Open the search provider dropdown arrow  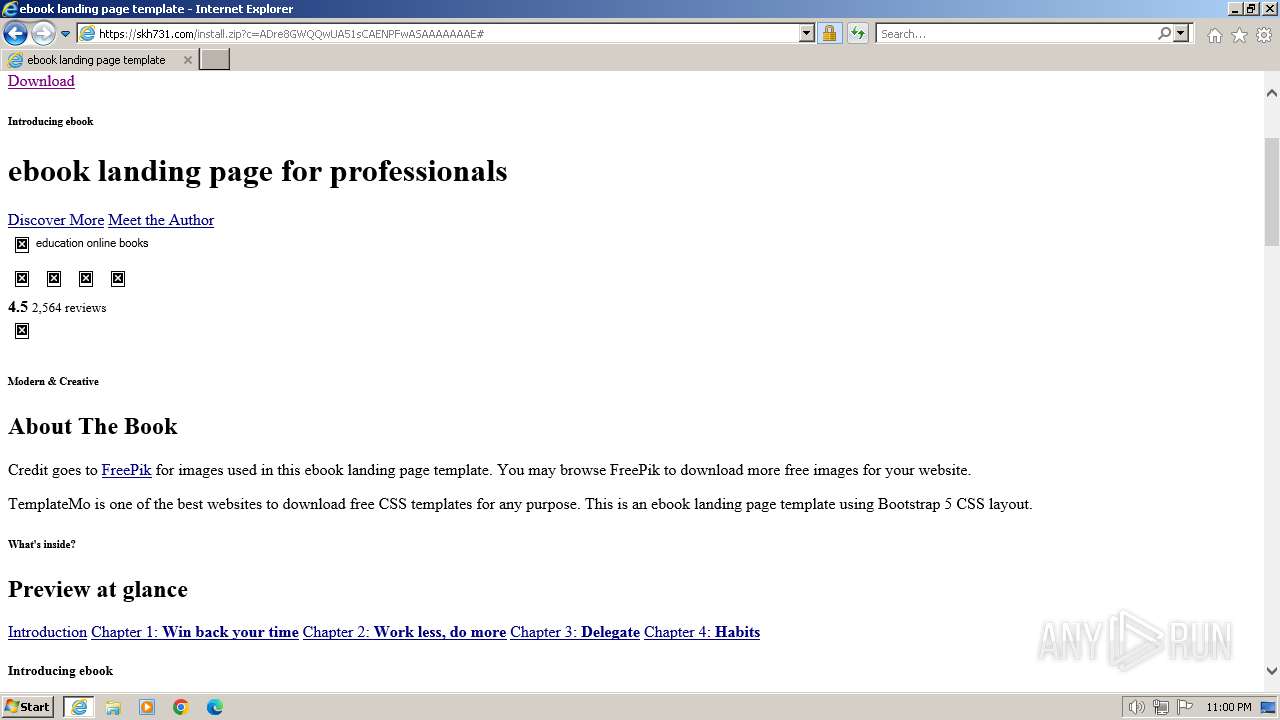(1181, 34)
